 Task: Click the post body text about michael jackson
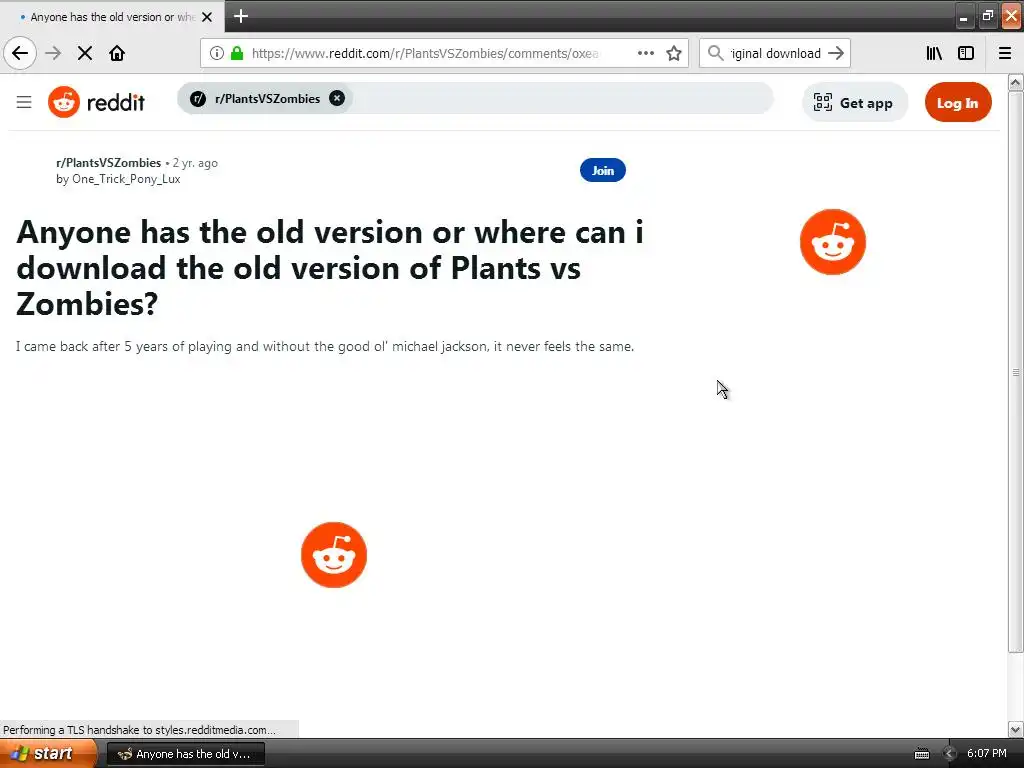(x=325, y=346)
